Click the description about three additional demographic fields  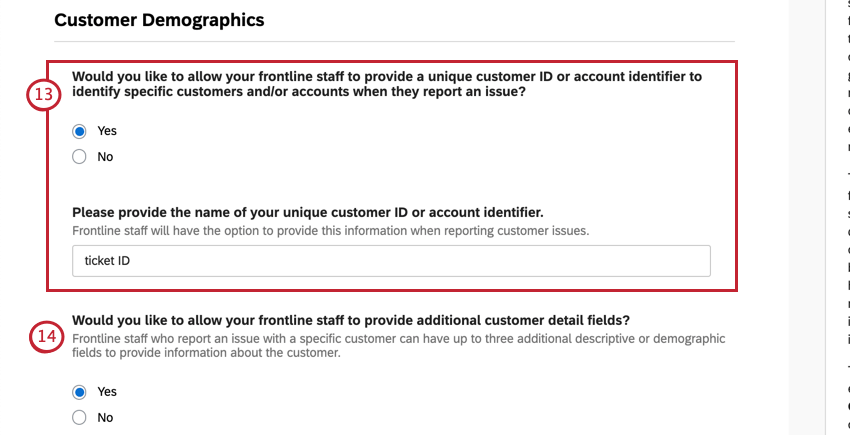398,346
